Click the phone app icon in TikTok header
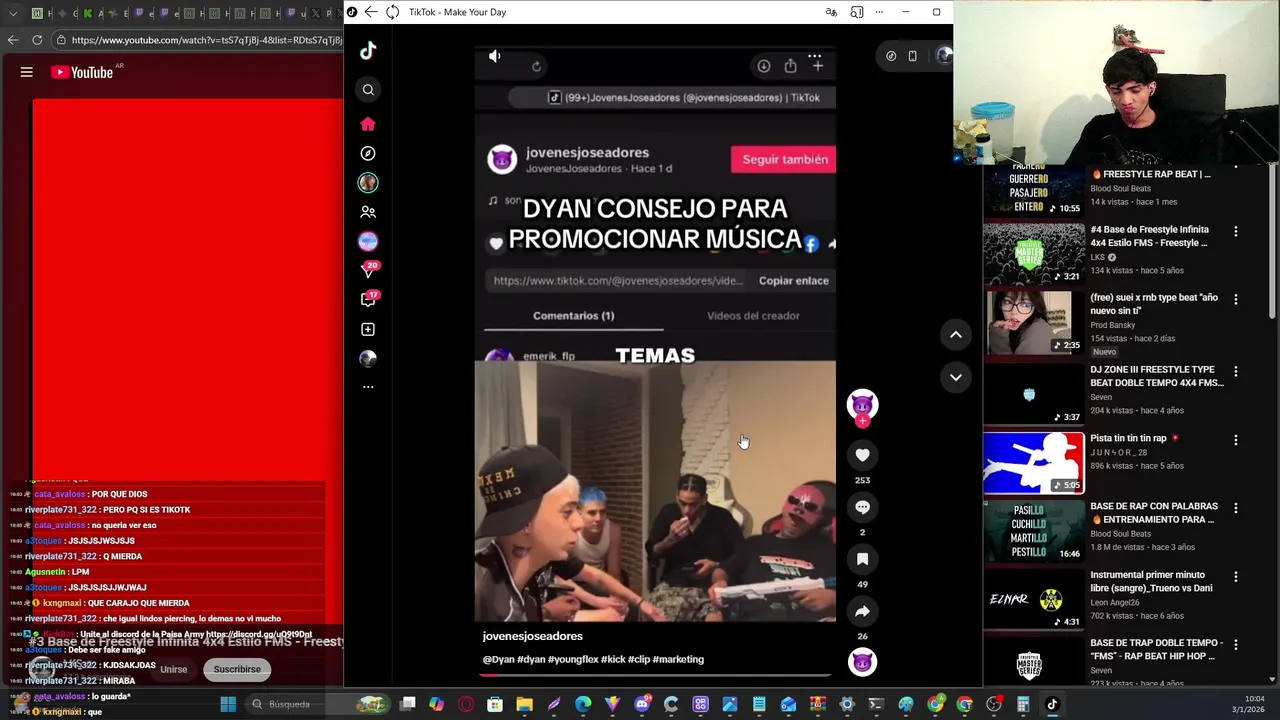 pyautogui.click(x=912, y=56)
